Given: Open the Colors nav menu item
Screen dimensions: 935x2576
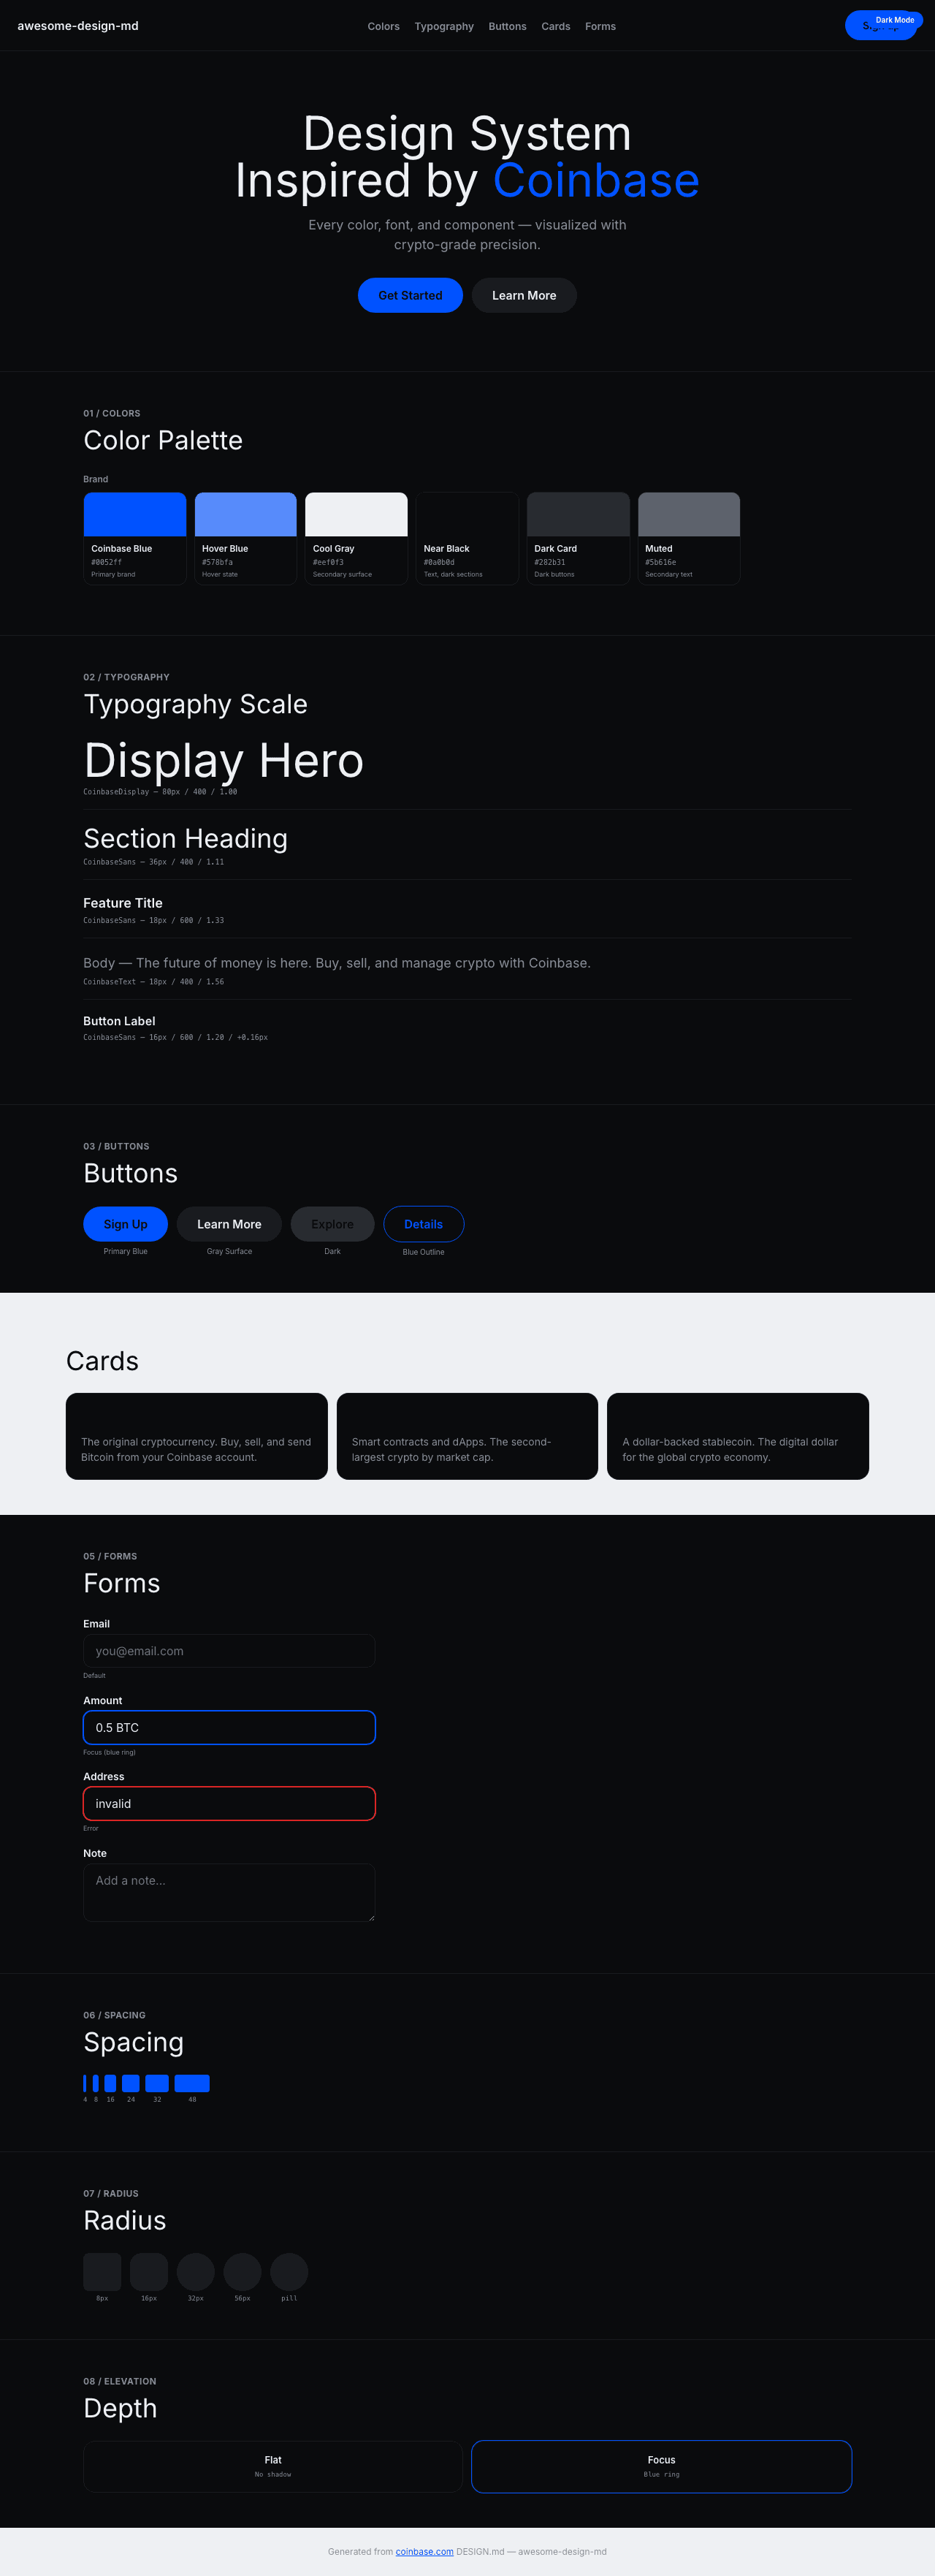Looking at the screenshot, I should 383,26.
